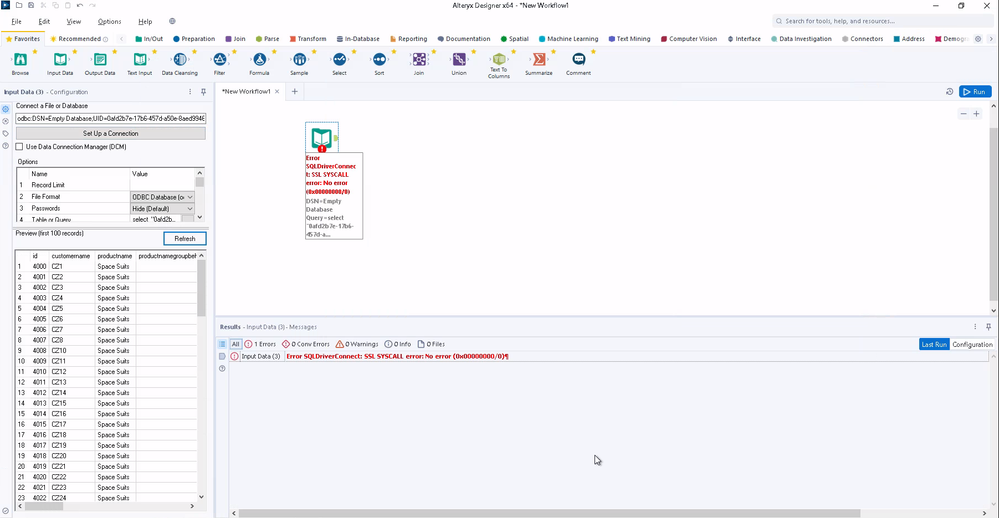The width and height of the screenshot is (999, 518).
Task: Open the annotation tag sidebar icon
Action: [x=6, y=134]
